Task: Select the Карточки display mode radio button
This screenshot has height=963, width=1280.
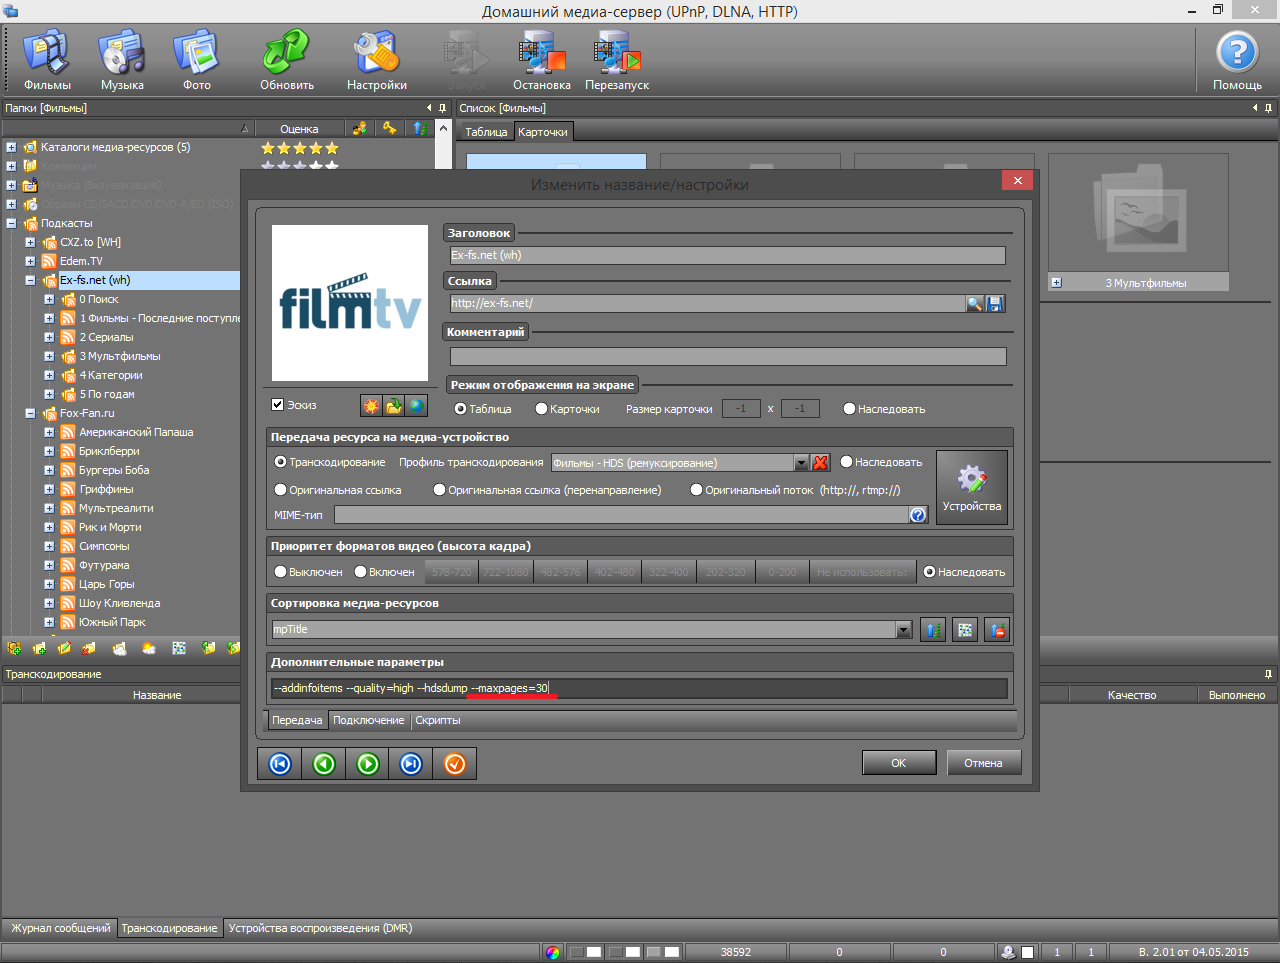Action: 541,409
